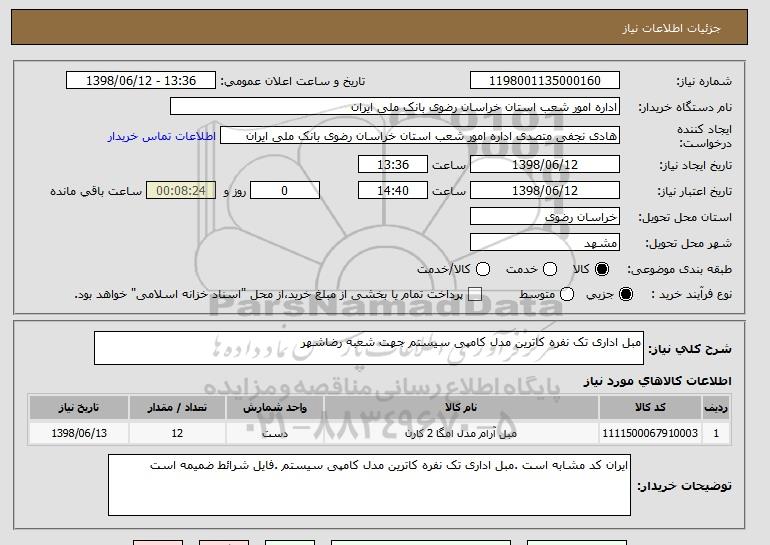Select the کالا radio button
This screenshot has width=770, height=545.
tap(602, 269)
